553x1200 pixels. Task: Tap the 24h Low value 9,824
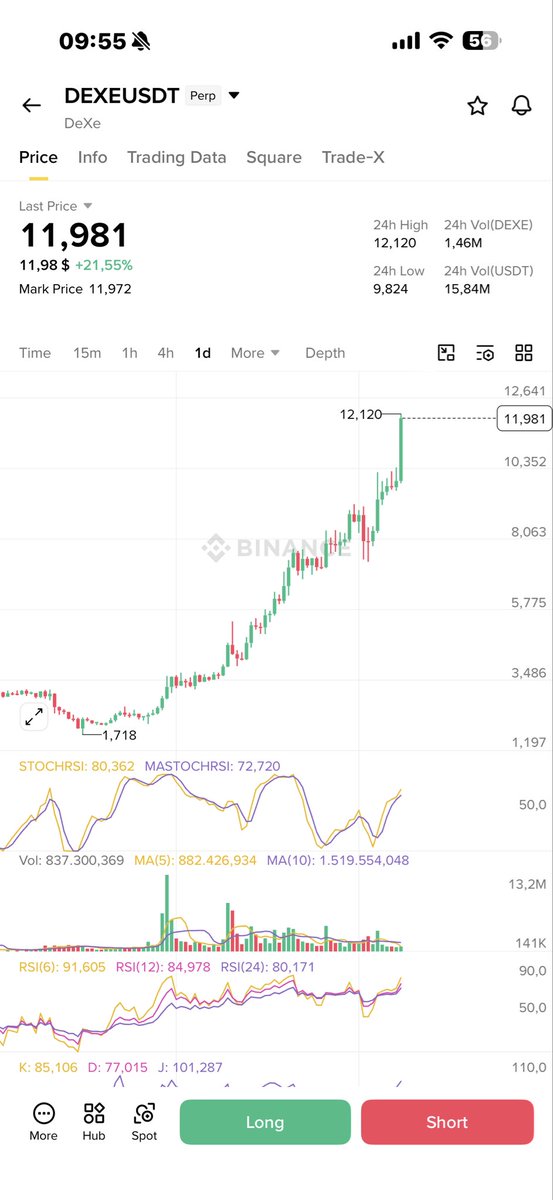(391, 289)
